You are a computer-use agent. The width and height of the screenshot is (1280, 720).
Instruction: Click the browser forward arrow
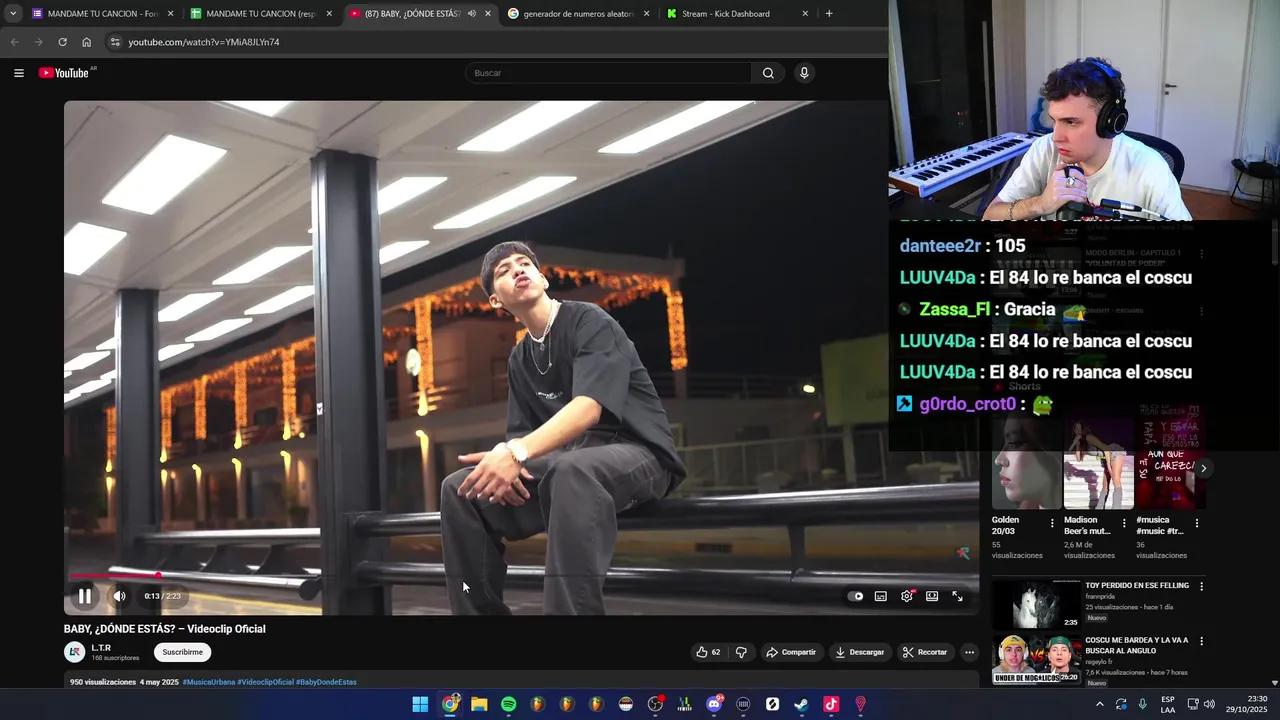point(38,42)
